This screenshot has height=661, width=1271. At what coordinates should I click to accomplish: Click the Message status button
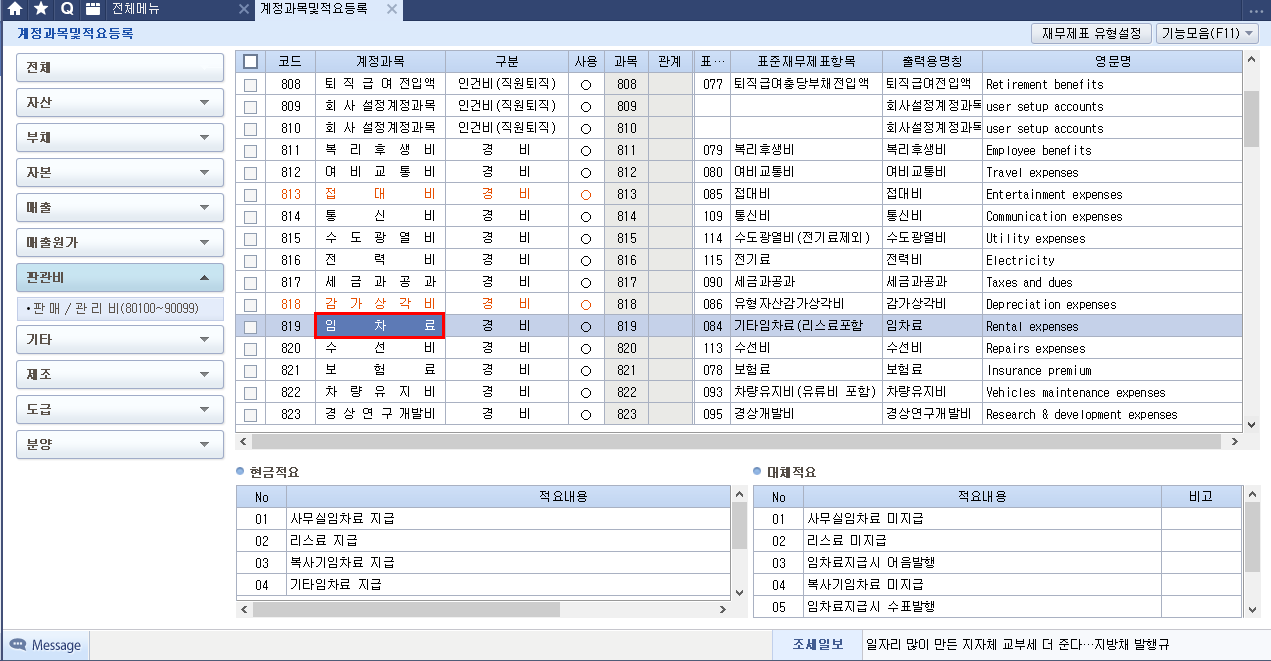click(x=46, y=645)
